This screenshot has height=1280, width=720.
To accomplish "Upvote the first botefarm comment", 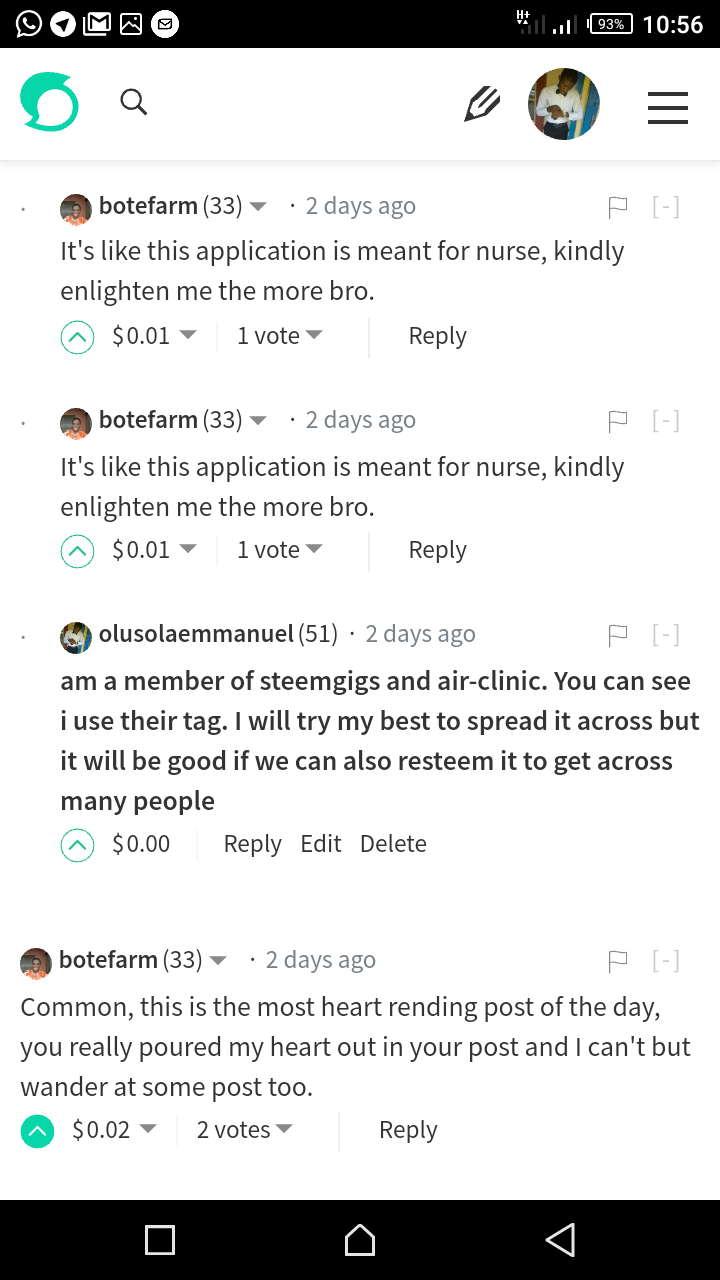I will 77,337.
